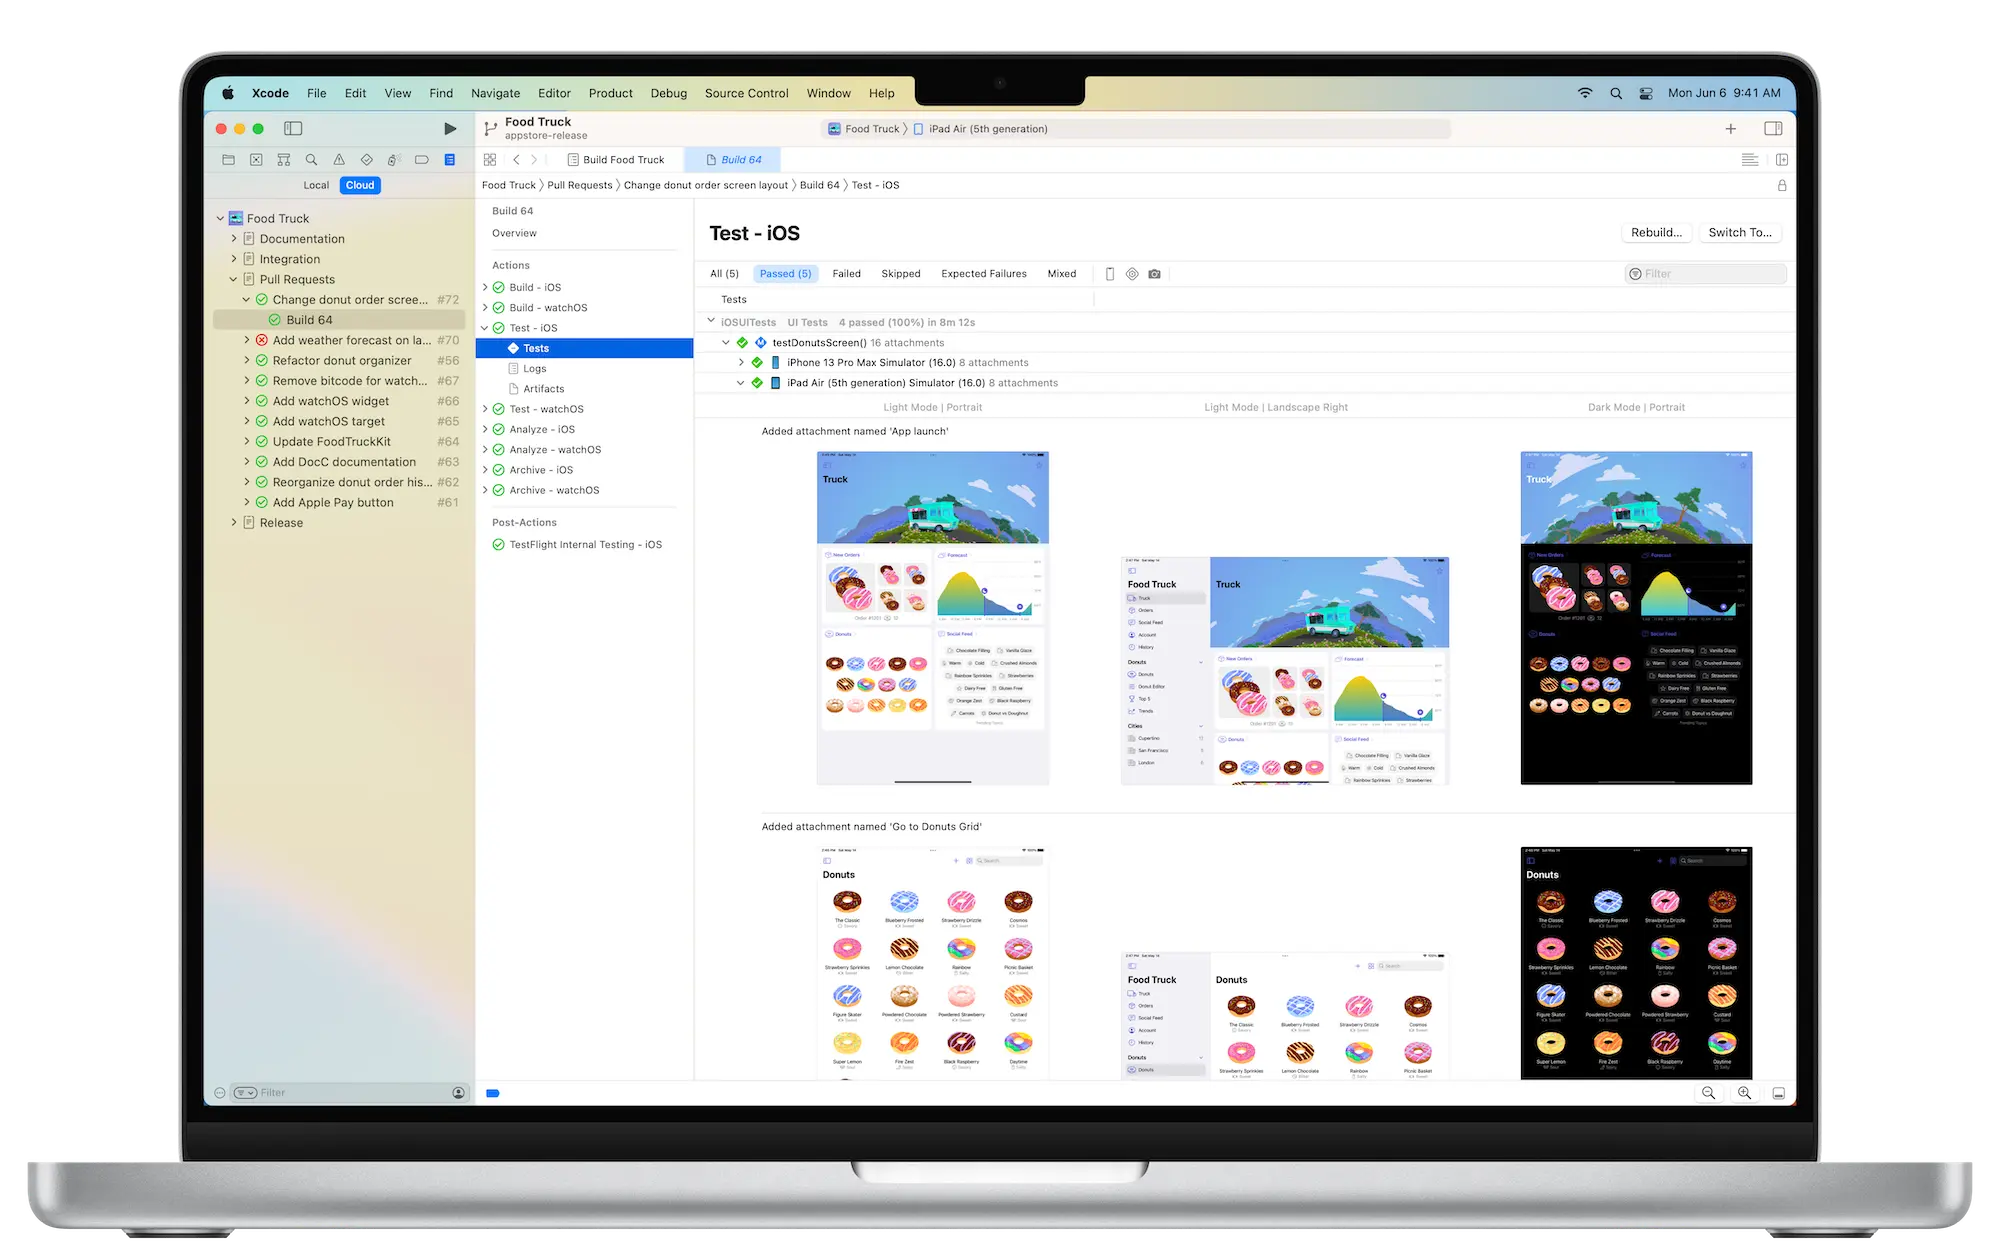Click the Switch To... button

click(x=1740, y=233)
